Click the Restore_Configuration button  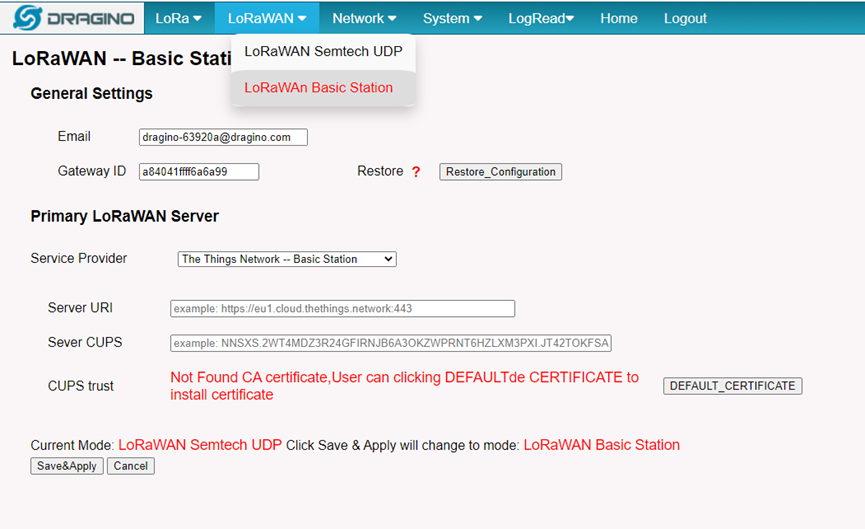[500, 172]
